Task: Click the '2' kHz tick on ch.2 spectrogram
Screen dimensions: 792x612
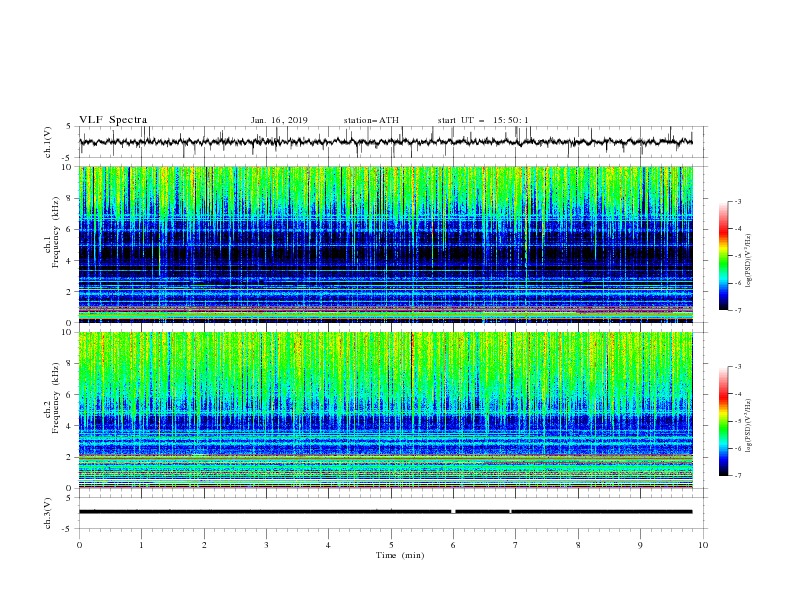Action: [70, 457]
